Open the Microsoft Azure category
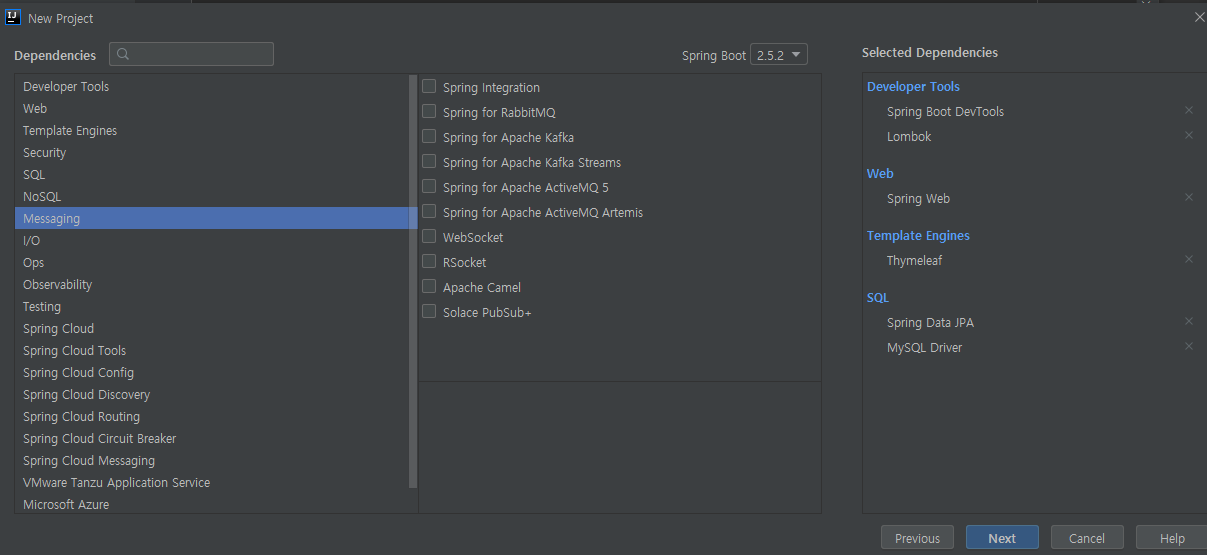The width and height of the screenshot is (1207, 555). point(212,504)
